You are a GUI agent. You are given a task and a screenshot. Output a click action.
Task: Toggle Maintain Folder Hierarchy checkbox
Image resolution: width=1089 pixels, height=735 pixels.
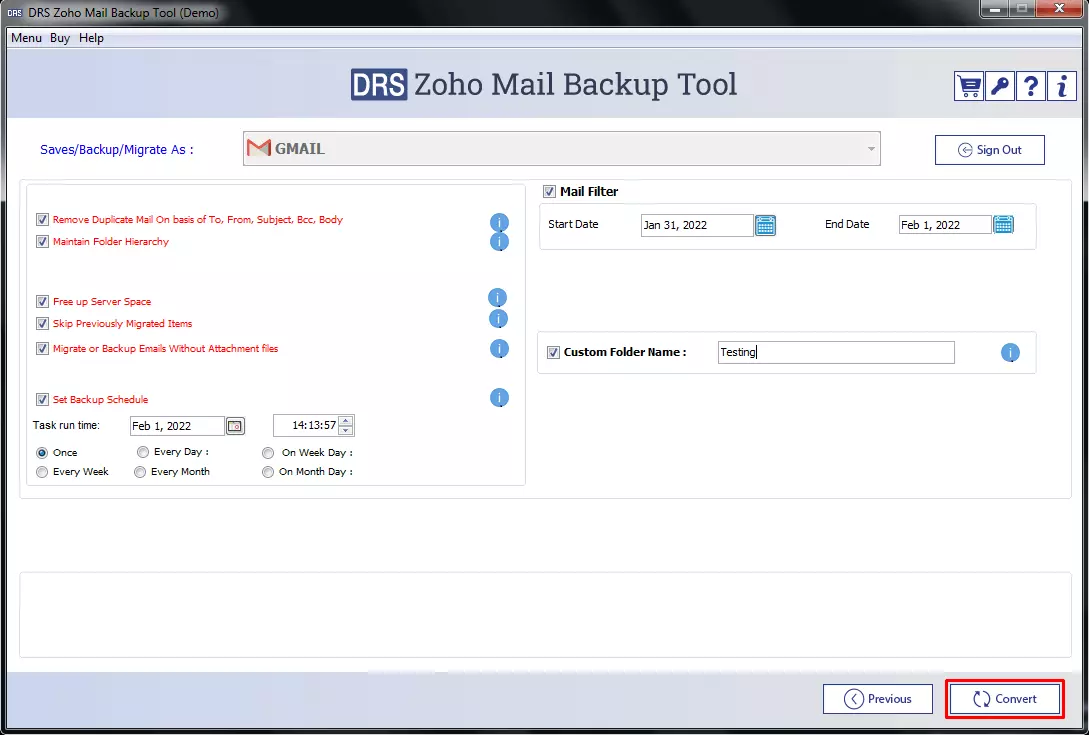pyautogui.click(x=42, y=242)
